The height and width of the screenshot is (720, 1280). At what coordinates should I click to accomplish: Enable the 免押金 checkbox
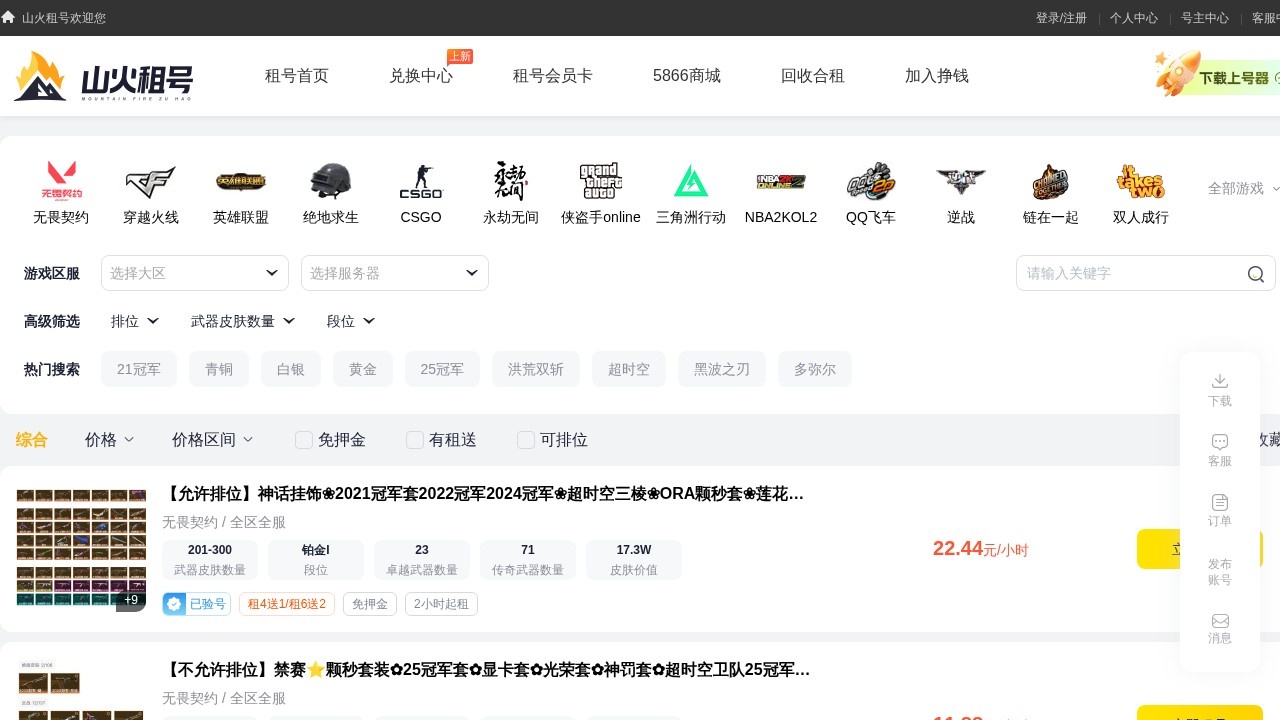(304, 440)
